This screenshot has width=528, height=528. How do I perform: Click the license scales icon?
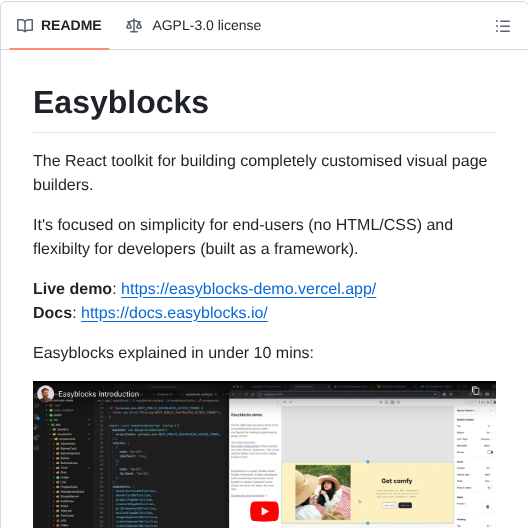[134, 26]
